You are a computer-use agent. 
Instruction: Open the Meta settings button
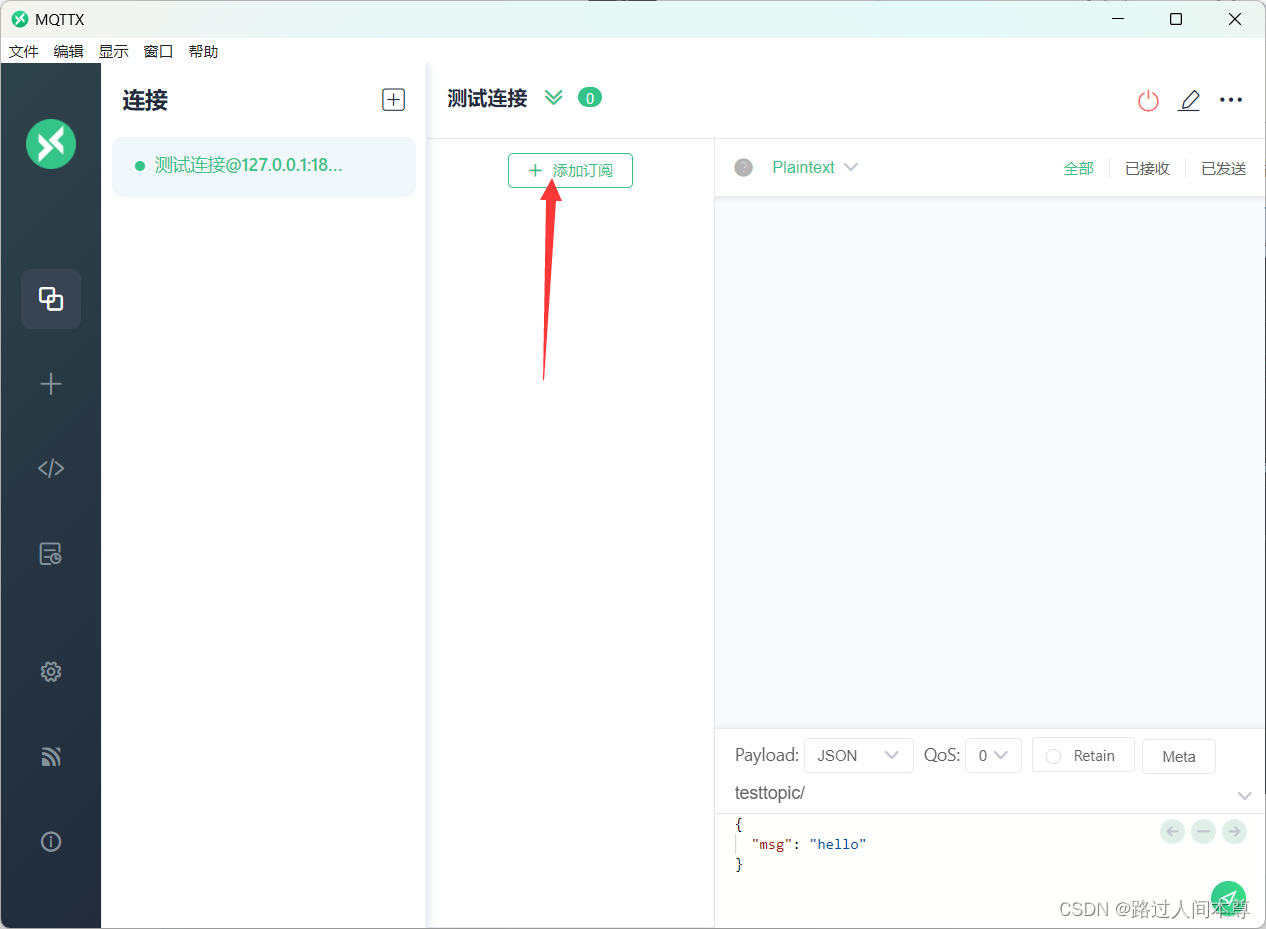(x=1179, y=756)
